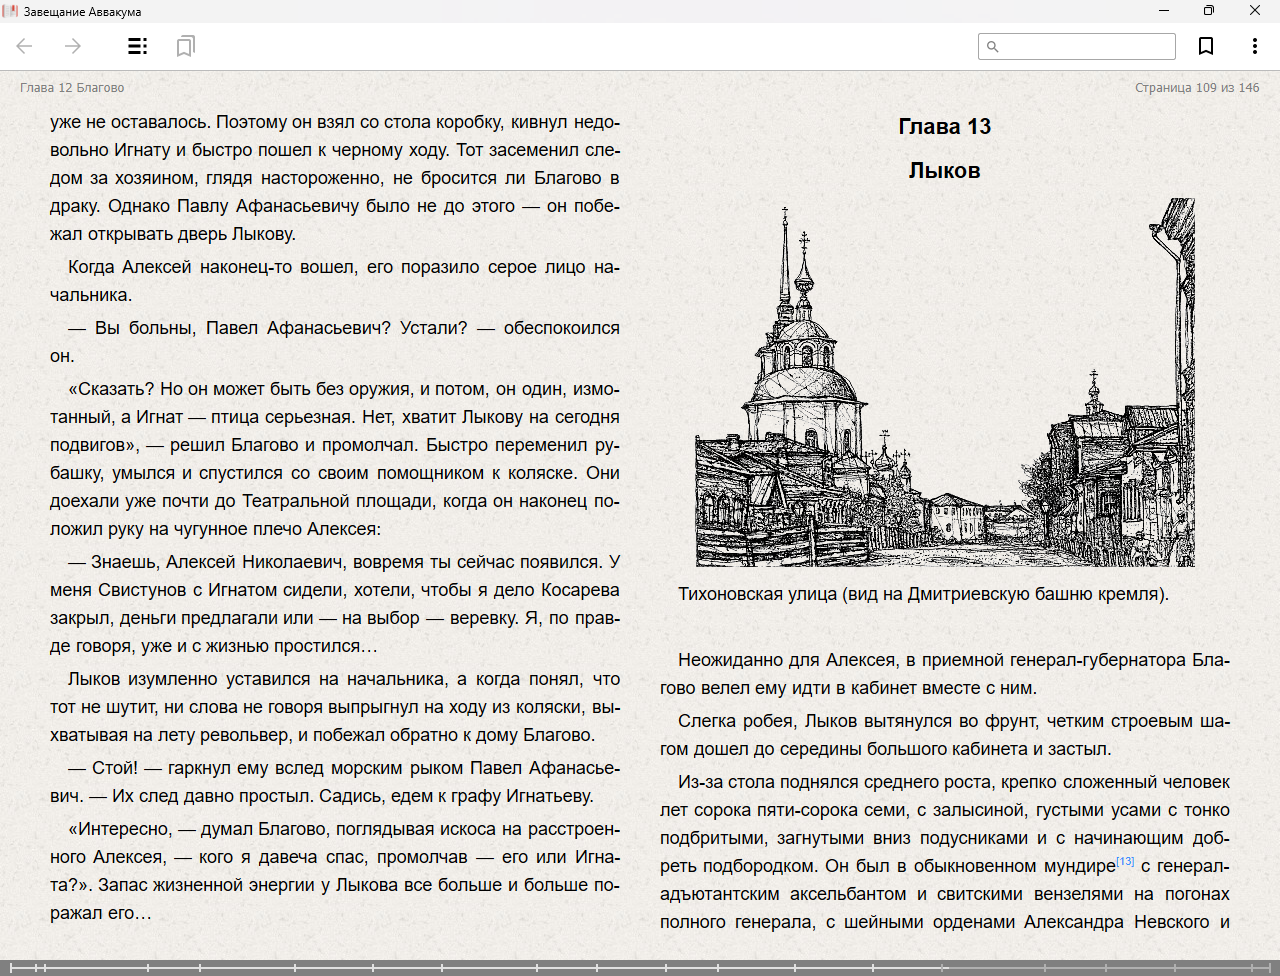The width and height of the screenshot is (1280, 976).
Task: Restore down the reader window
Action: coord(1209,11)
